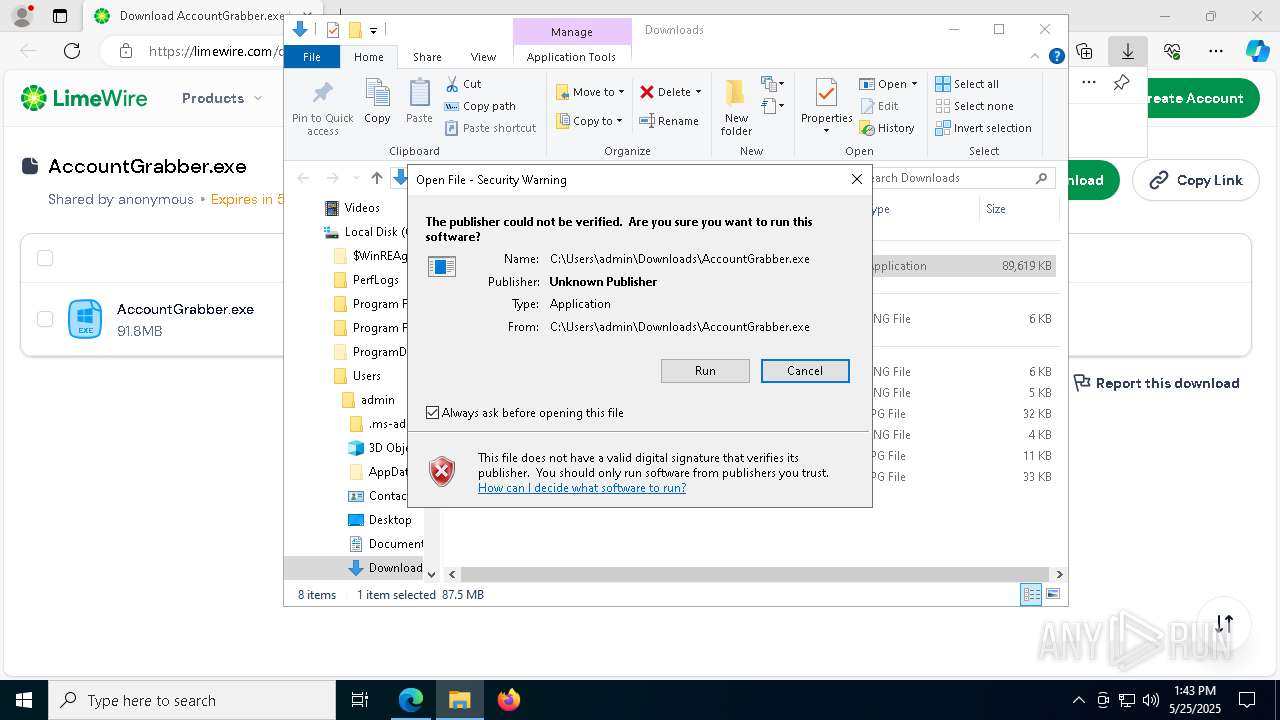The width and height of the screenshot is (1280, 720).
Task: Open the Edge tab actions menu icon
Action: [x=60, y=16]
